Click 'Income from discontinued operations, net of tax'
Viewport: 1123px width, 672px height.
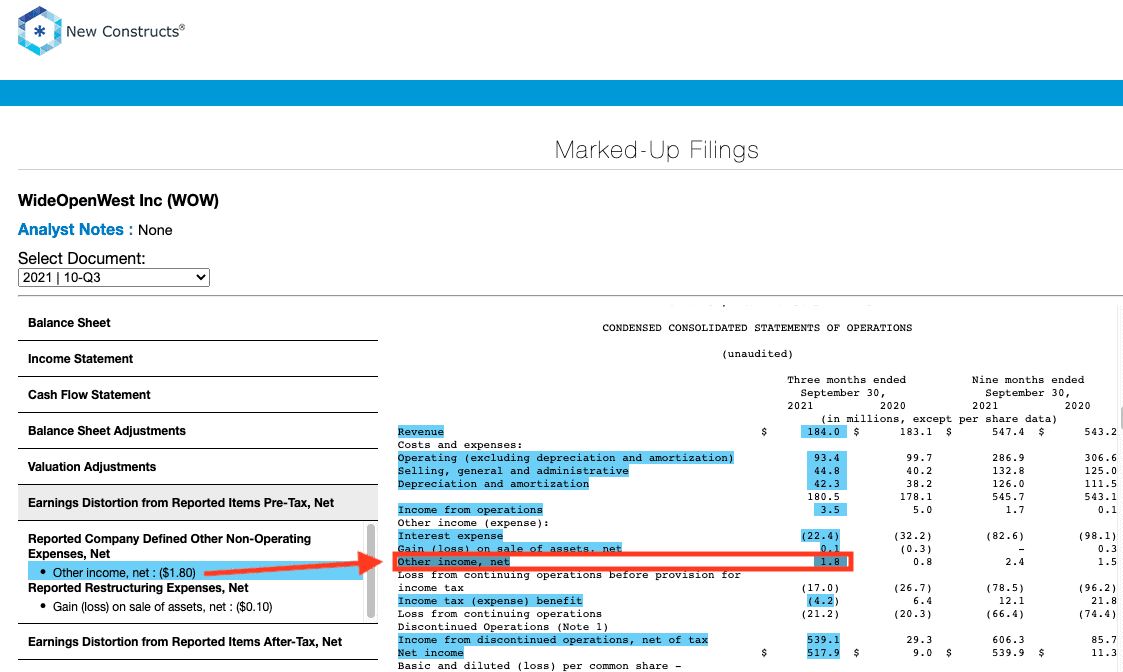(x=553, y=640)
